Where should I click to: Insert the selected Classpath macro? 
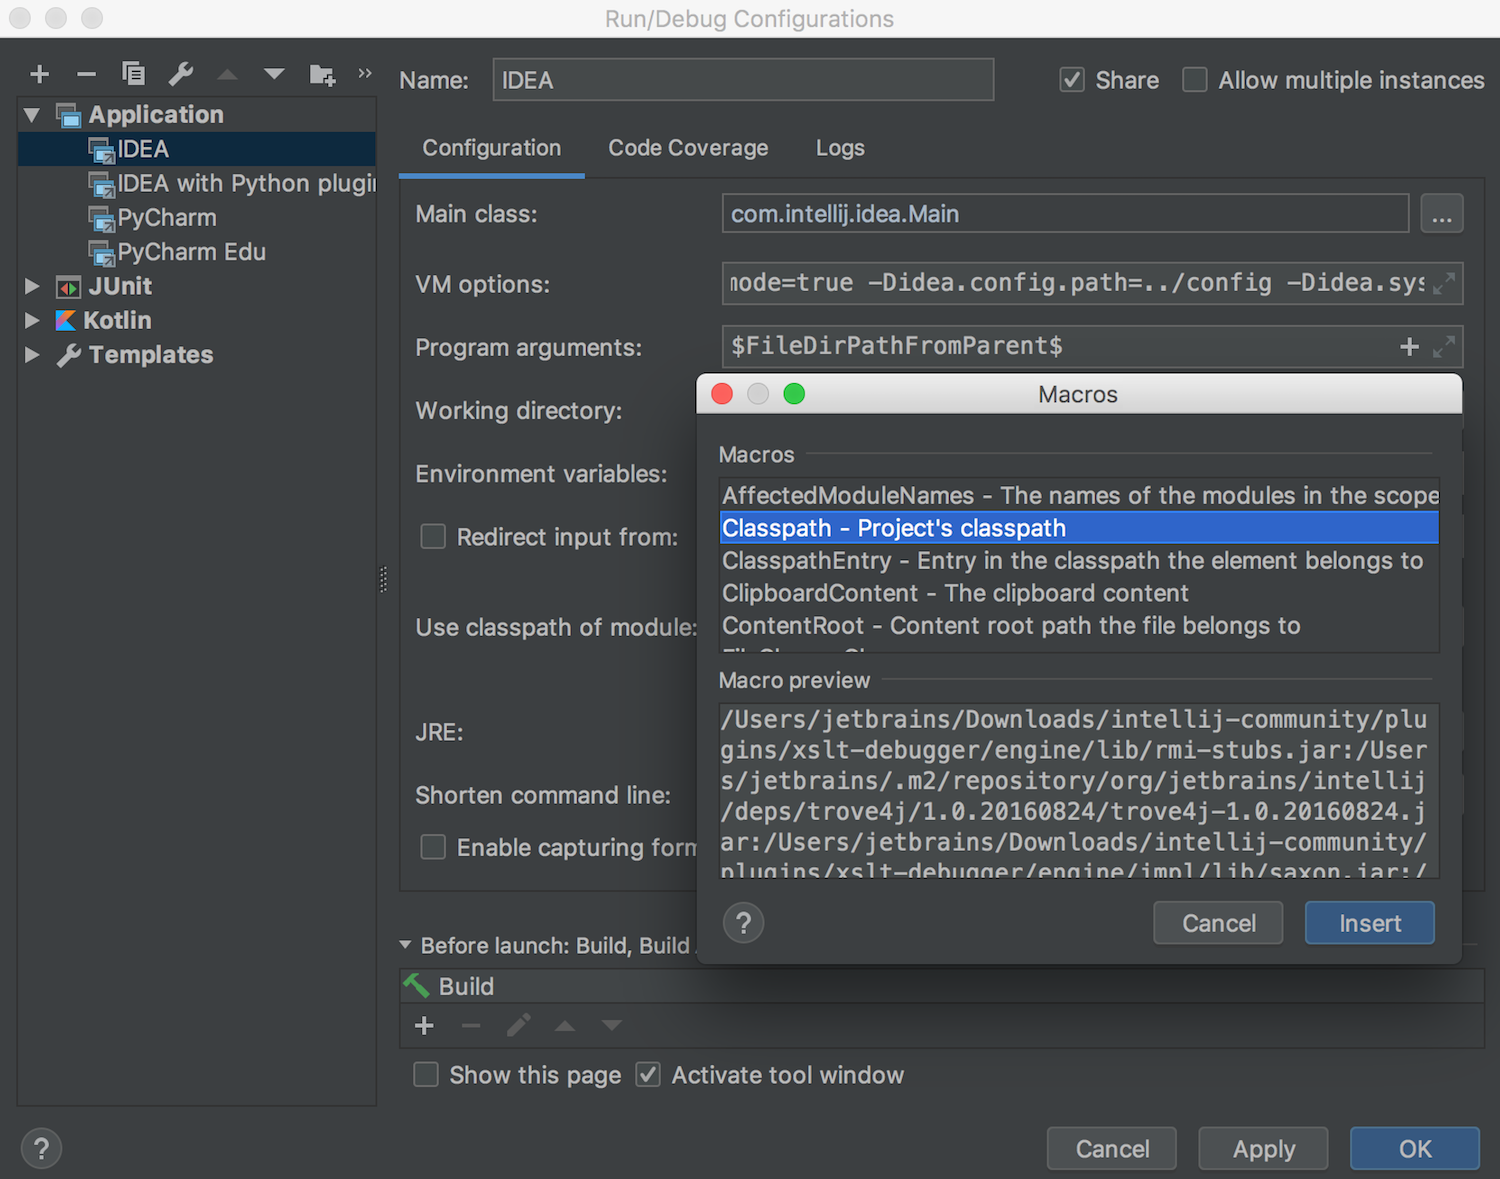(1369, 922)
